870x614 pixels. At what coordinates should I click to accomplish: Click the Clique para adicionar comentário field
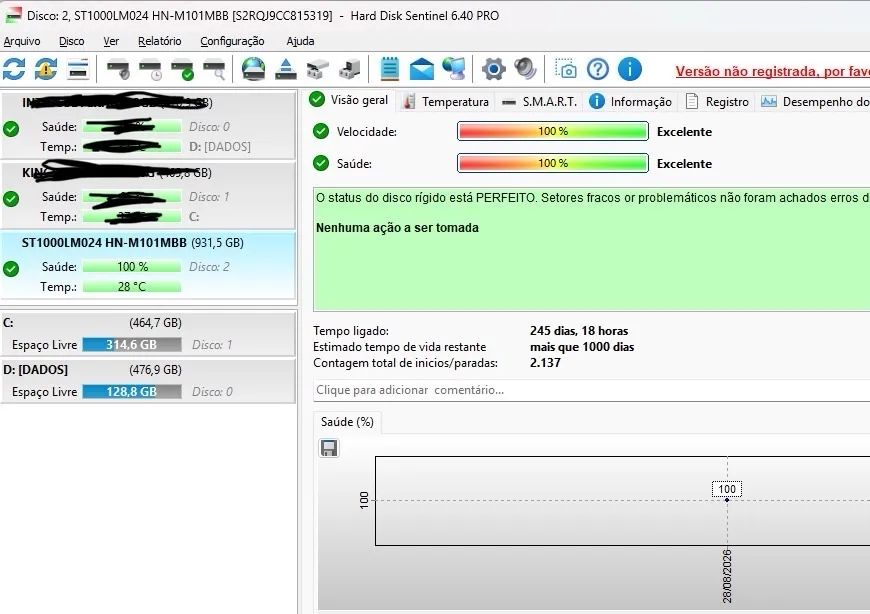(591, 390)
